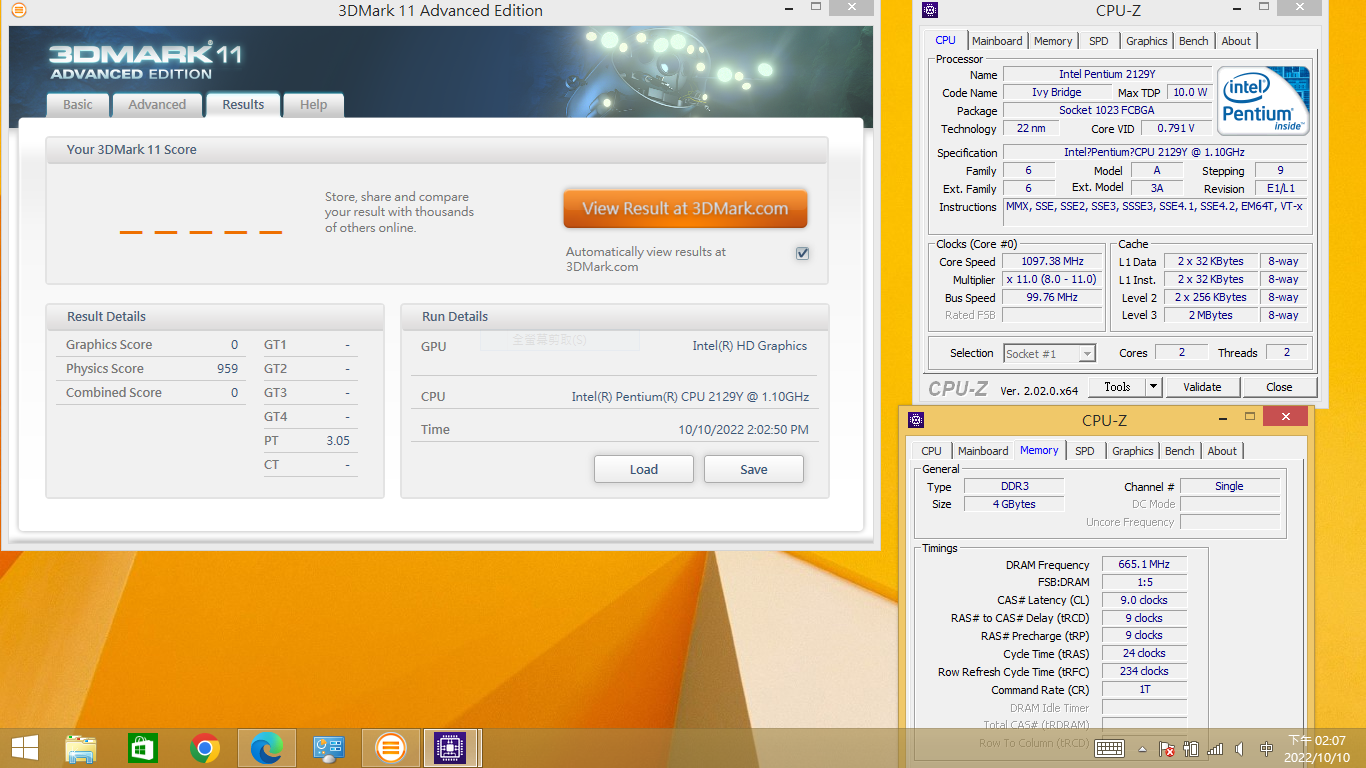The image size is (1366, 768).
Task: Click the processor Name field Intel Pentium 2129Y
Action: pos(1106,74)
